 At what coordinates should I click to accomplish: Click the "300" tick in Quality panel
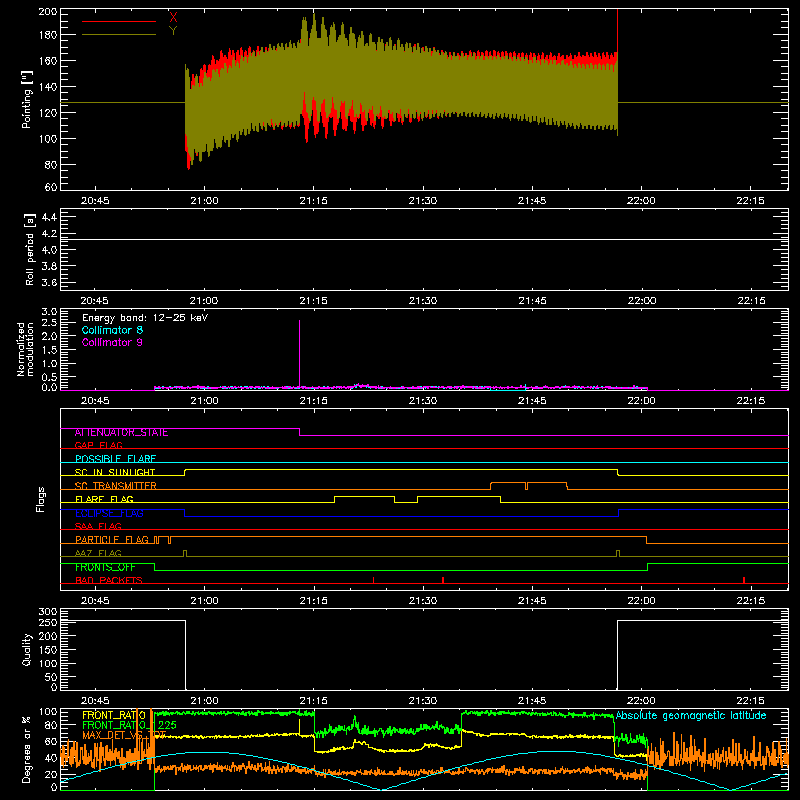tap(48, 612)
